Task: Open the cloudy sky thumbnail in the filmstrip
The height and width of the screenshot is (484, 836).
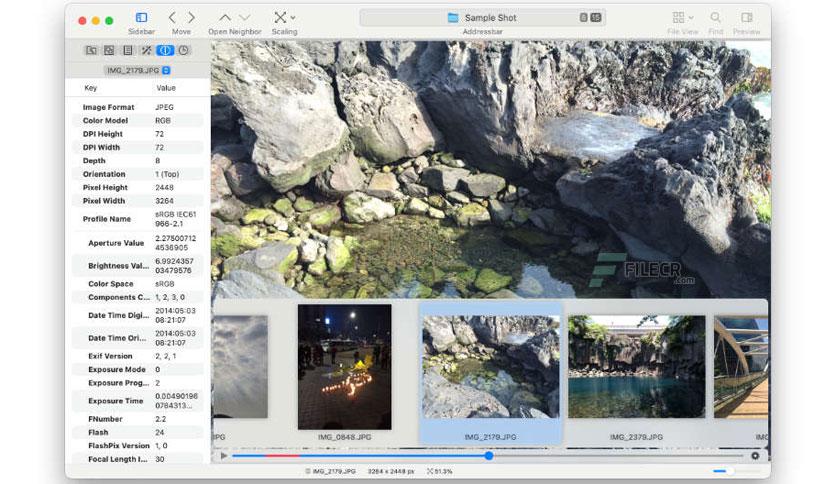Action: 239,366
